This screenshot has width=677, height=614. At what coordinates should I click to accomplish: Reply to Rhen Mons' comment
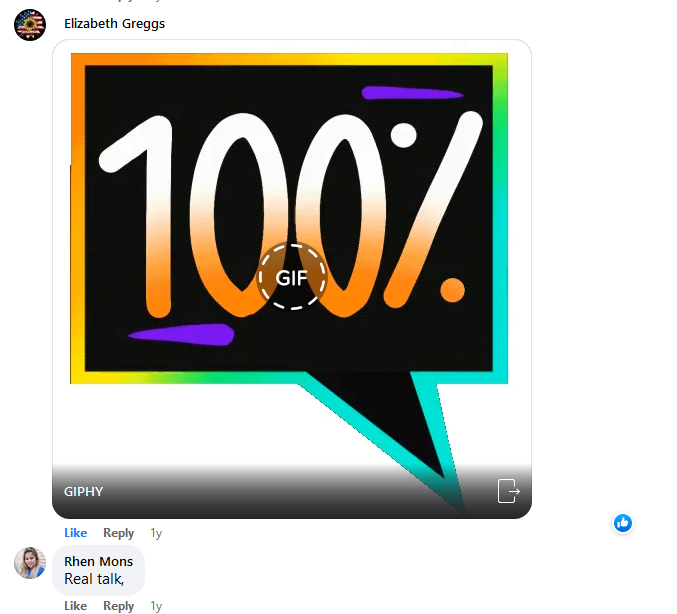coord(118,606)
